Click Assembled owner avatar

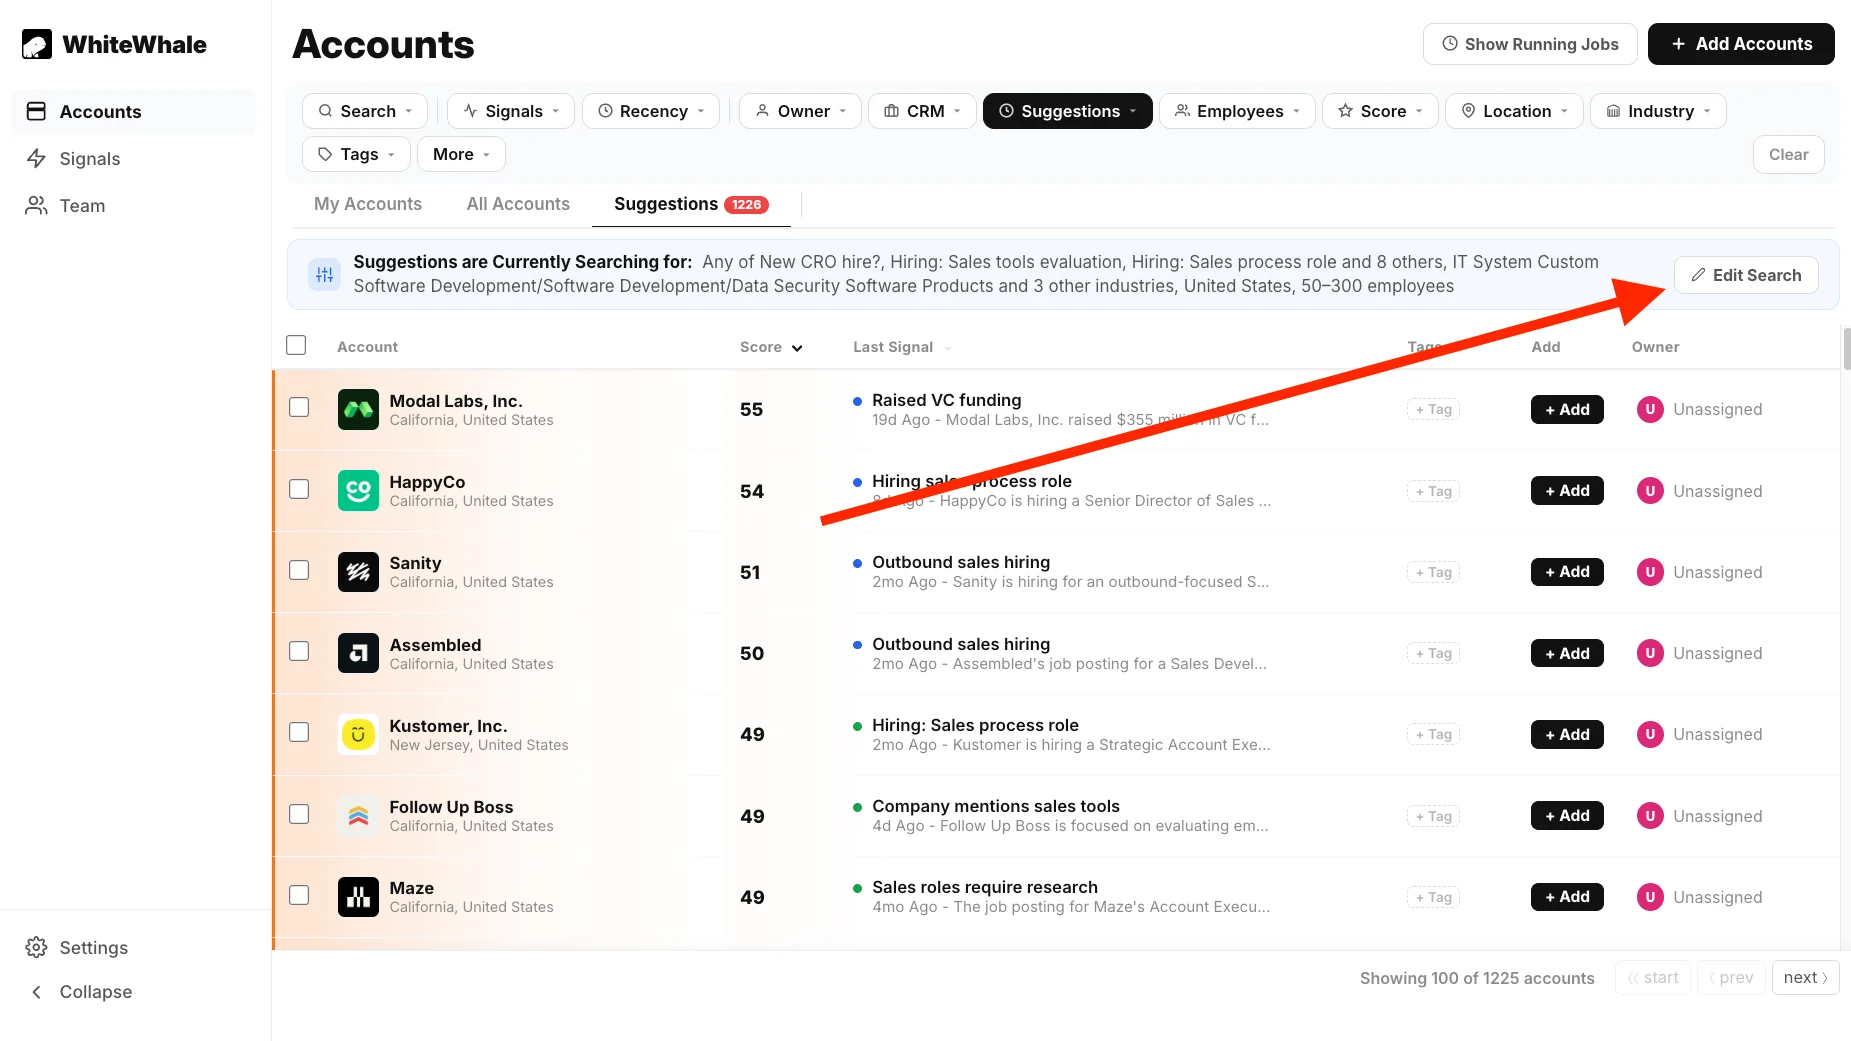1650,653
